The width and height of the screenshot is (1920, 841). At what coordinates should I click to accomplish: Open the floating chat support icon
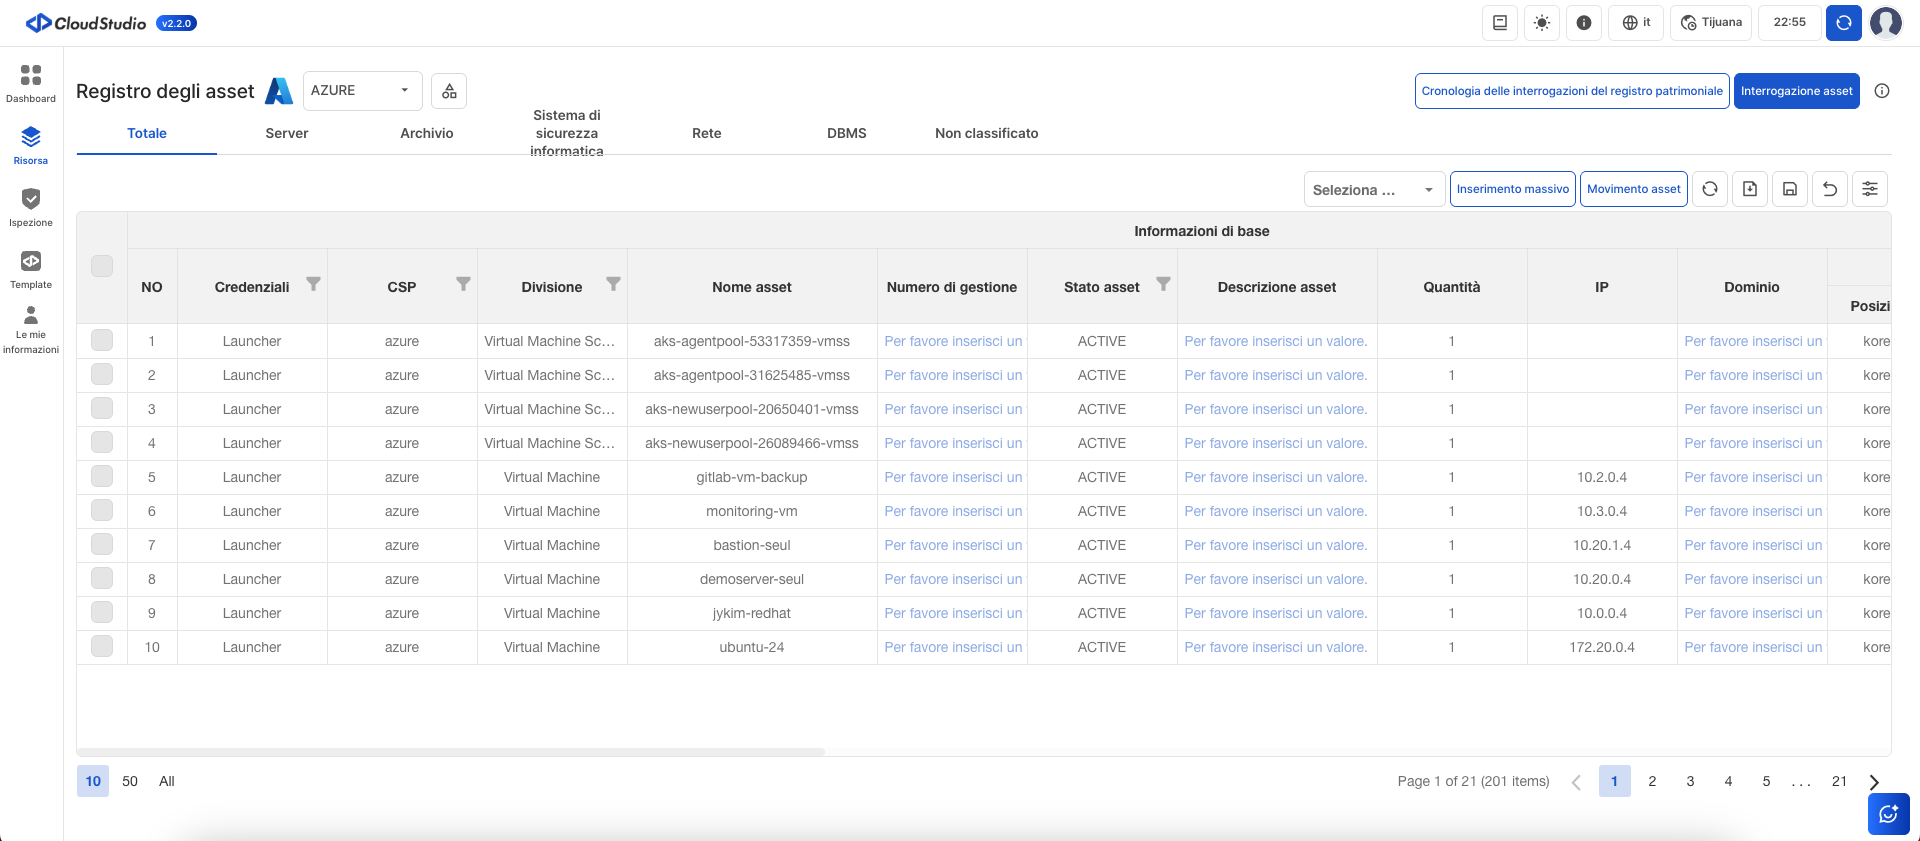click(1888, 814)
